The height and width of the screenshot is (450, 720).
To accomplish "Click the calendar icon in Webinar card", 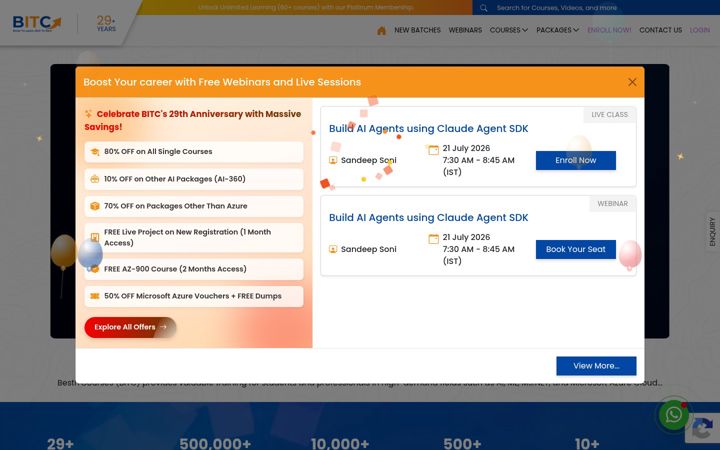I will (433, 239).
